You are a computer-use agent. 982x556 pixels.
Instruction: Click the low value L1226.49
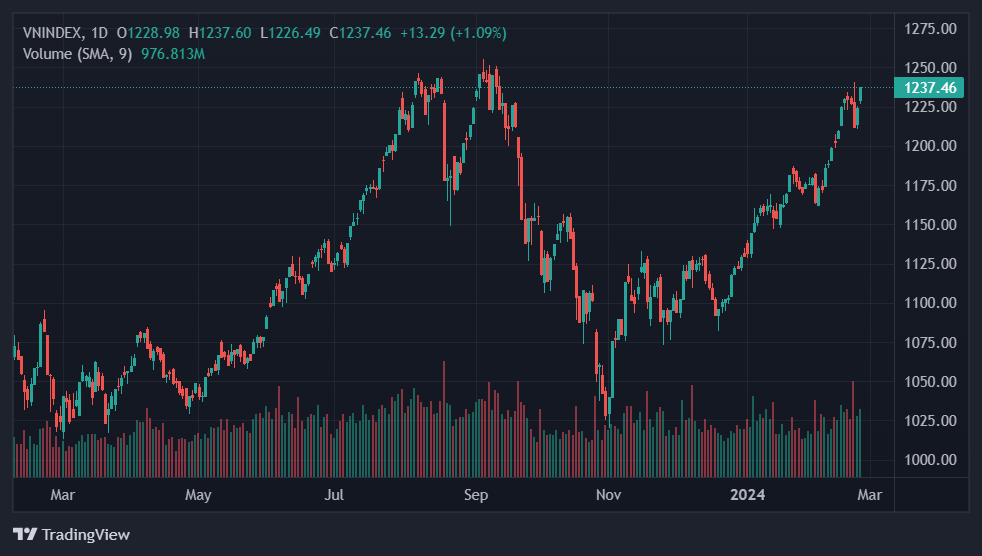point(290,33)
